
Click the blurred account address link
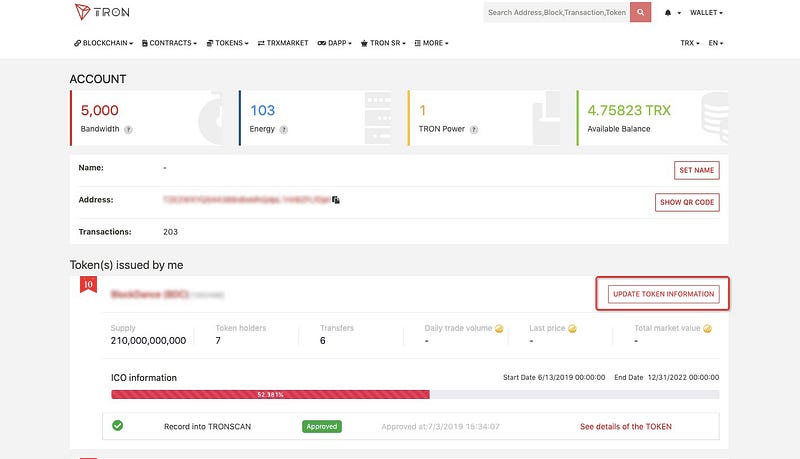pos(246,200)
